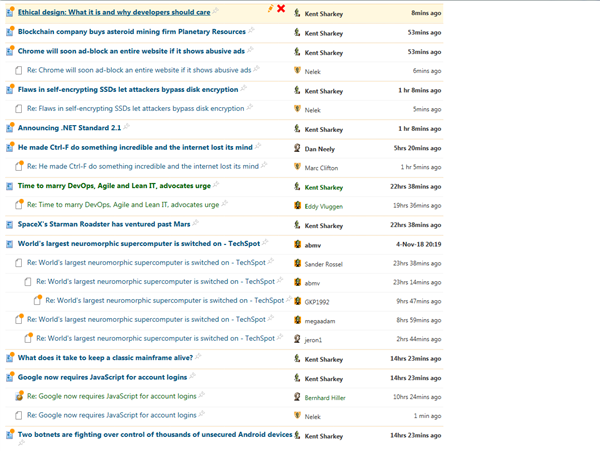The image size is (600, 451).
Task: Click Kent Sharkey on the Ethical design row
Action: coord(324,14)
